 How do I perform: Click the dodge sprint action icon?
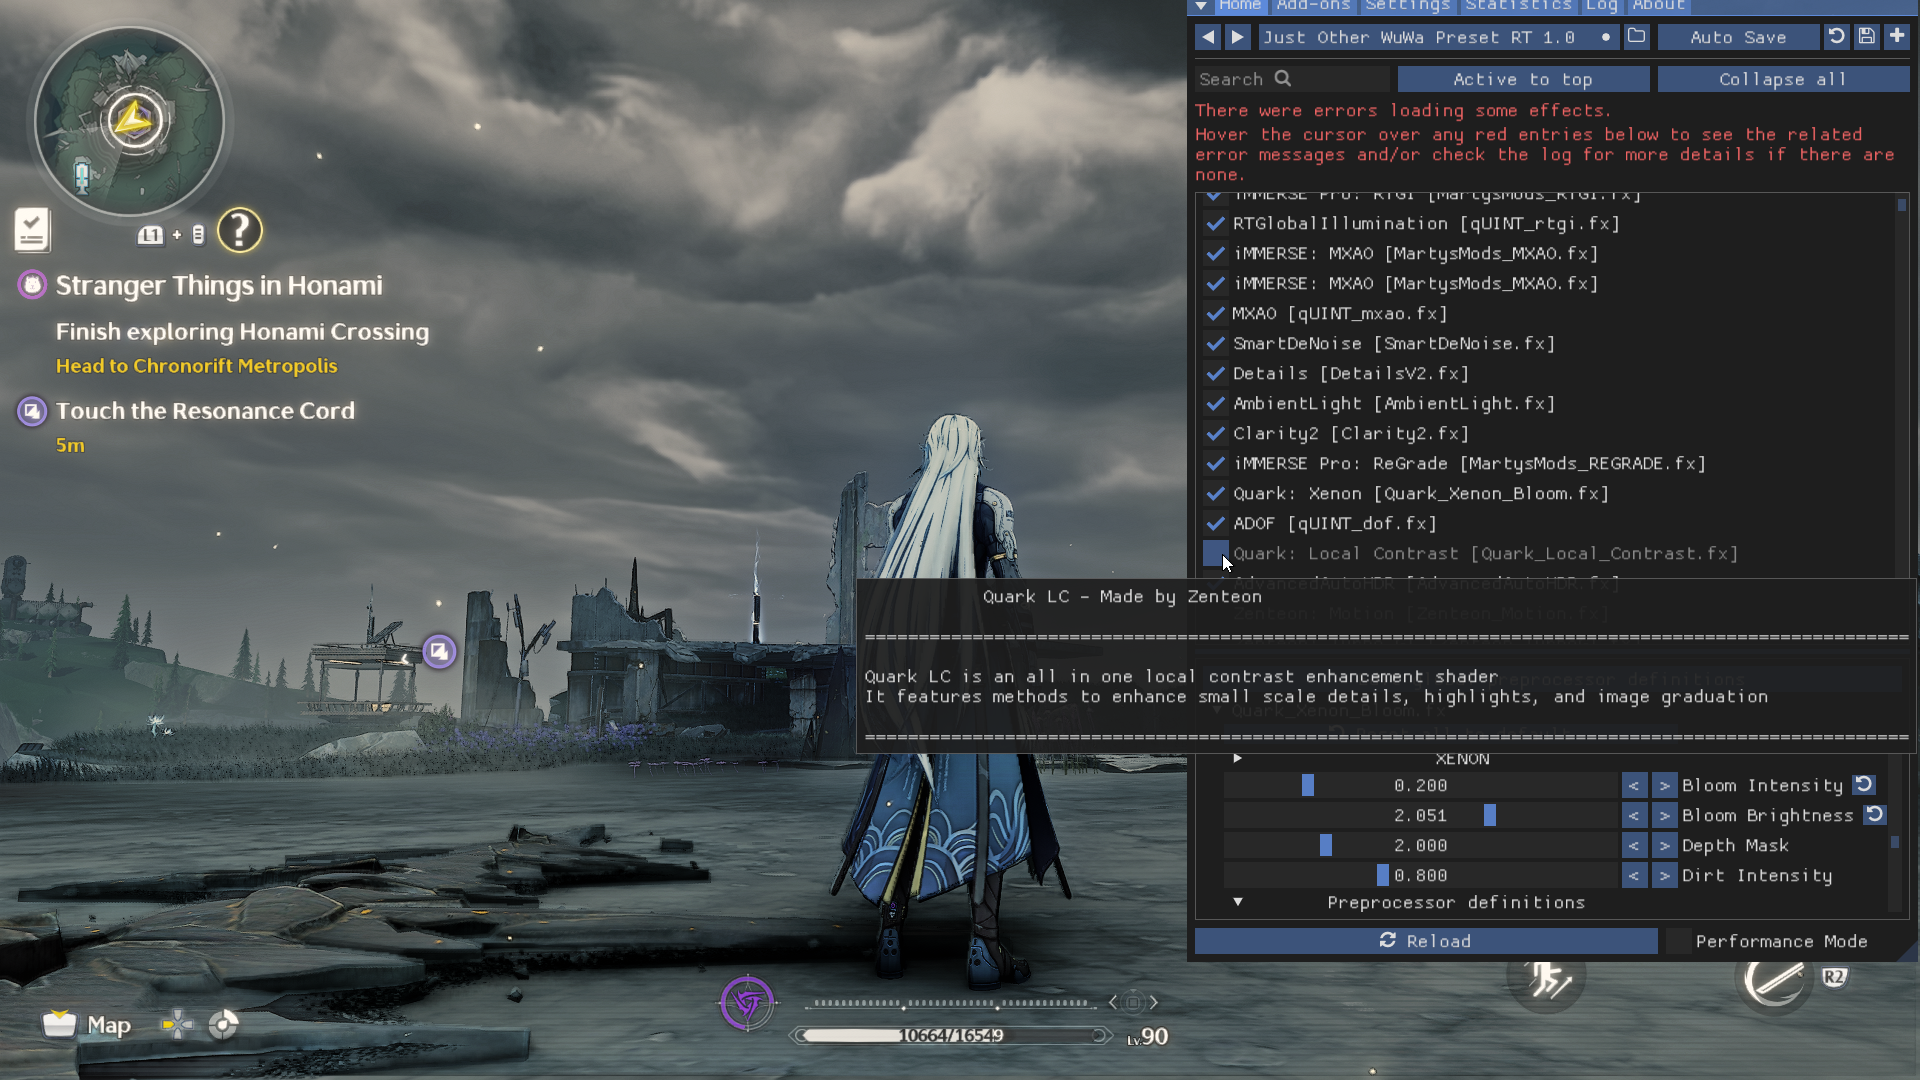pyautogui.click(x=1546, y=978)
